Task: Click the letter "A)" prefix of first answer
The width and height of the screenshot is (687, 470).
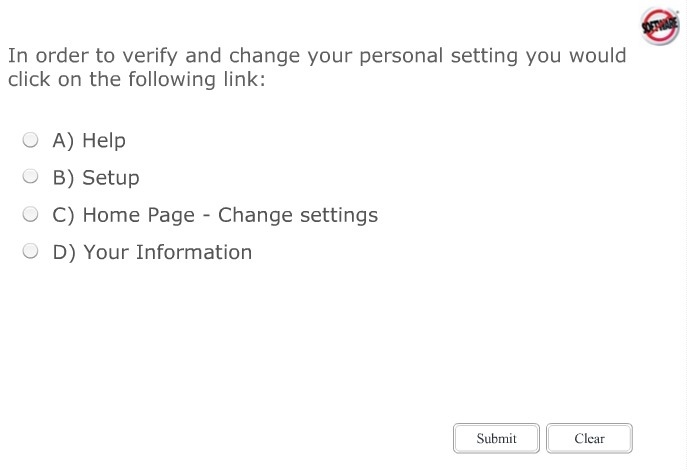Action: pyautogui.click(x=64, y=141)
